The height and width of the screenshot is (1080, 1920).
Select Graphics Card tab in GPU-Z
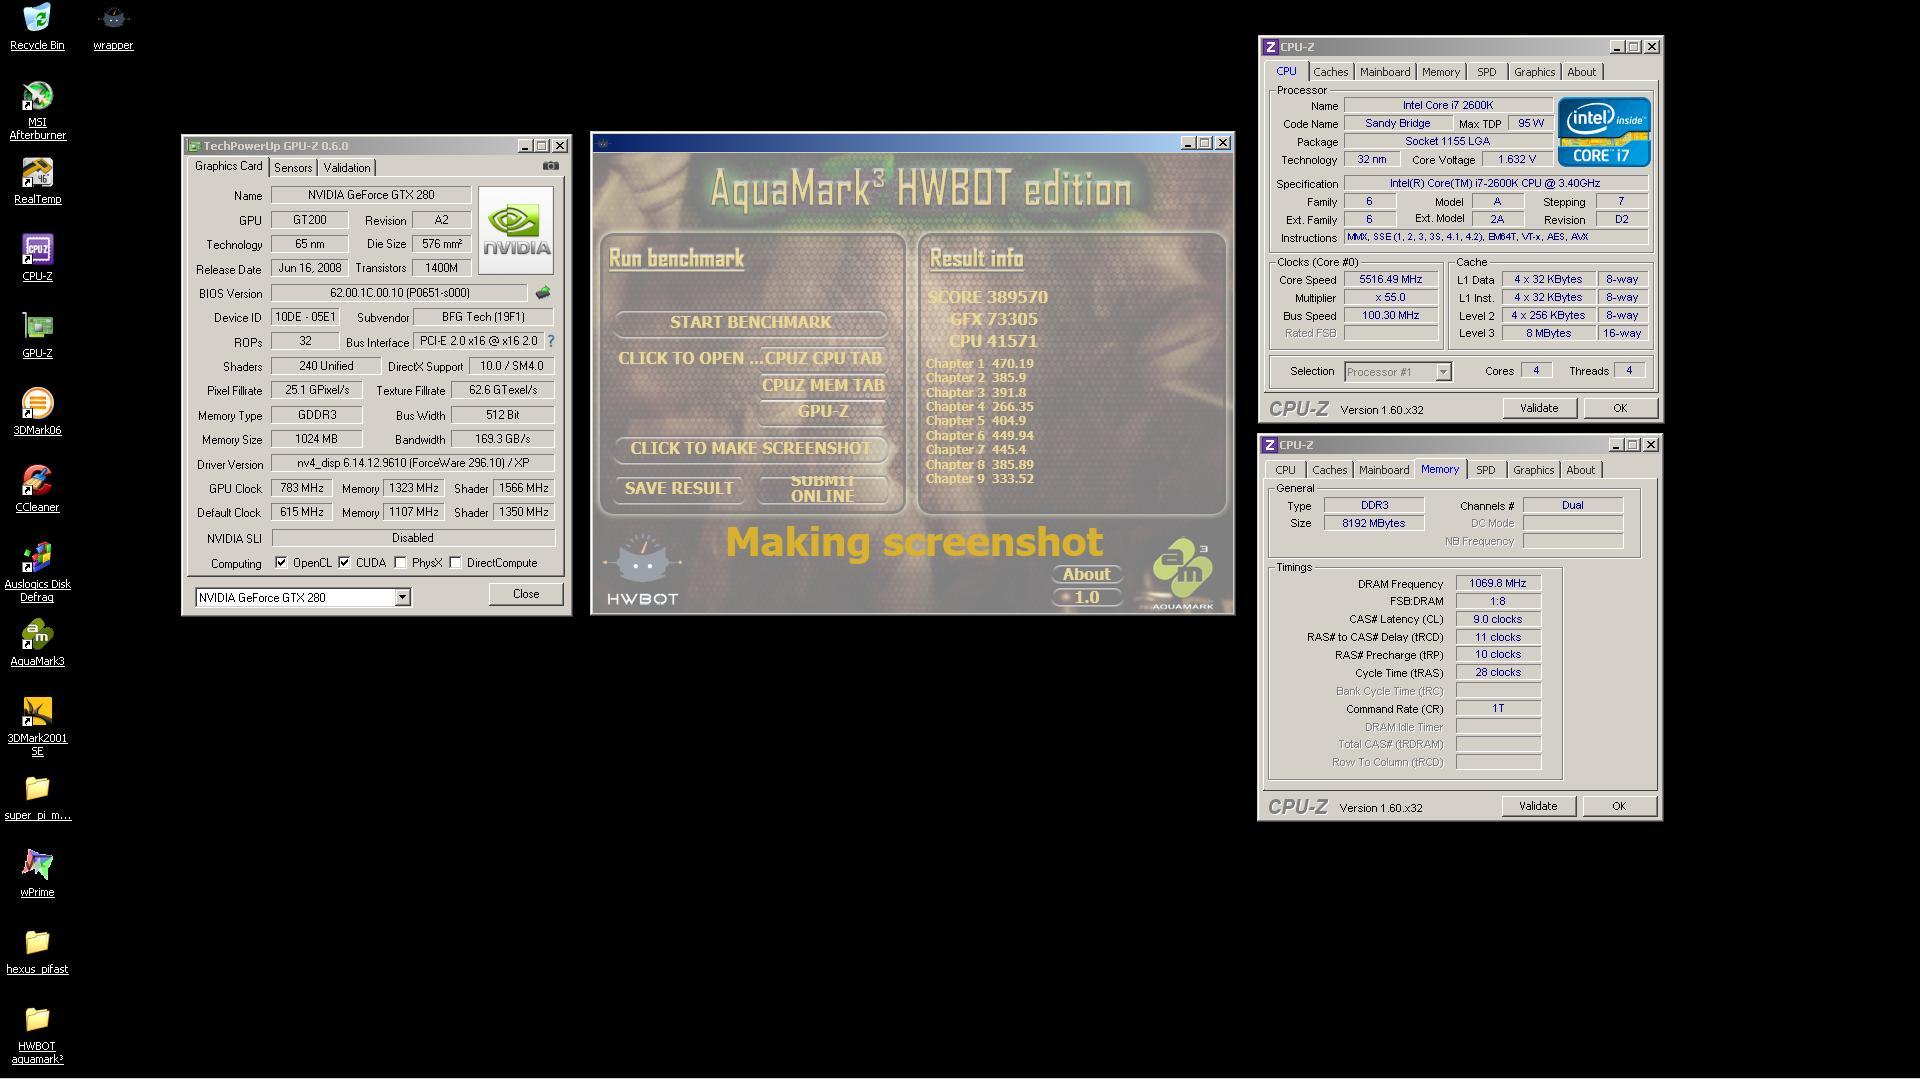[229, 166]
